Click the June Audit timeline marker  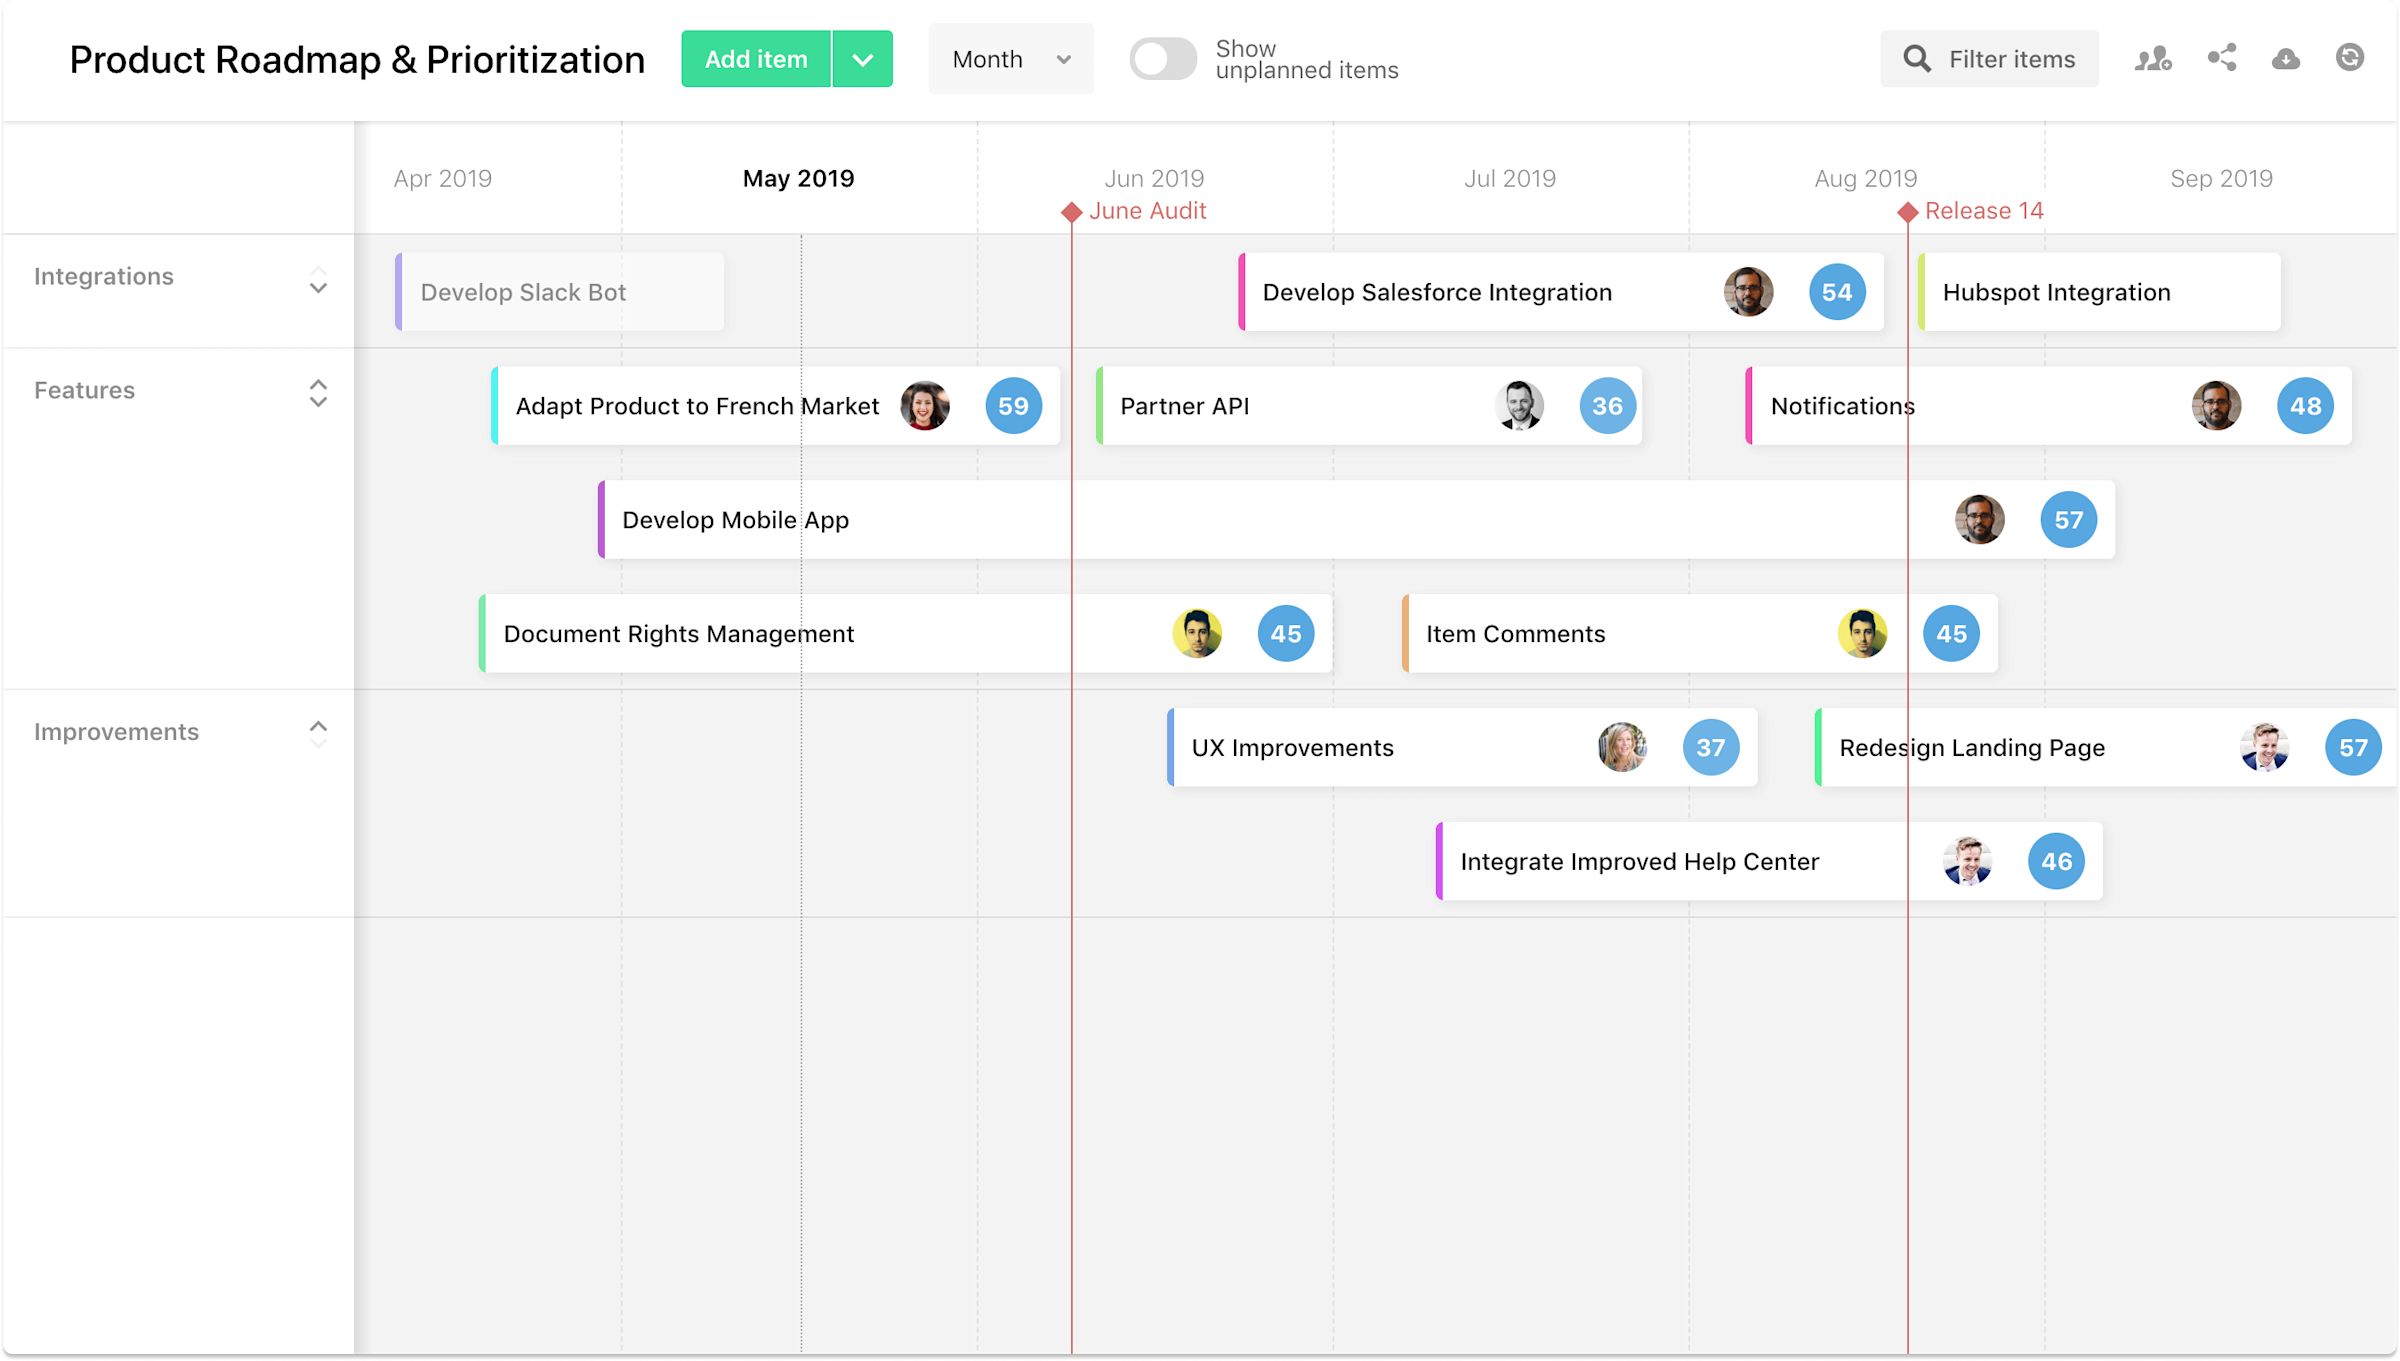coord(1070,211)
